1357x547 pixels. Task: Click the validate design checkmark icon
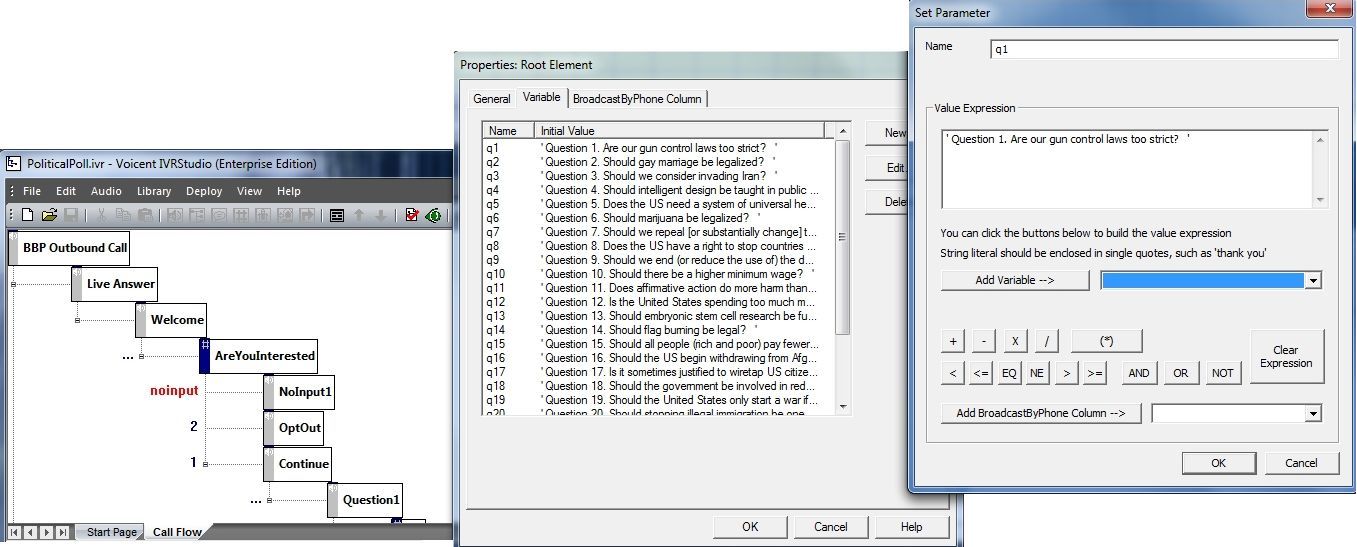[x=412, y=215]
